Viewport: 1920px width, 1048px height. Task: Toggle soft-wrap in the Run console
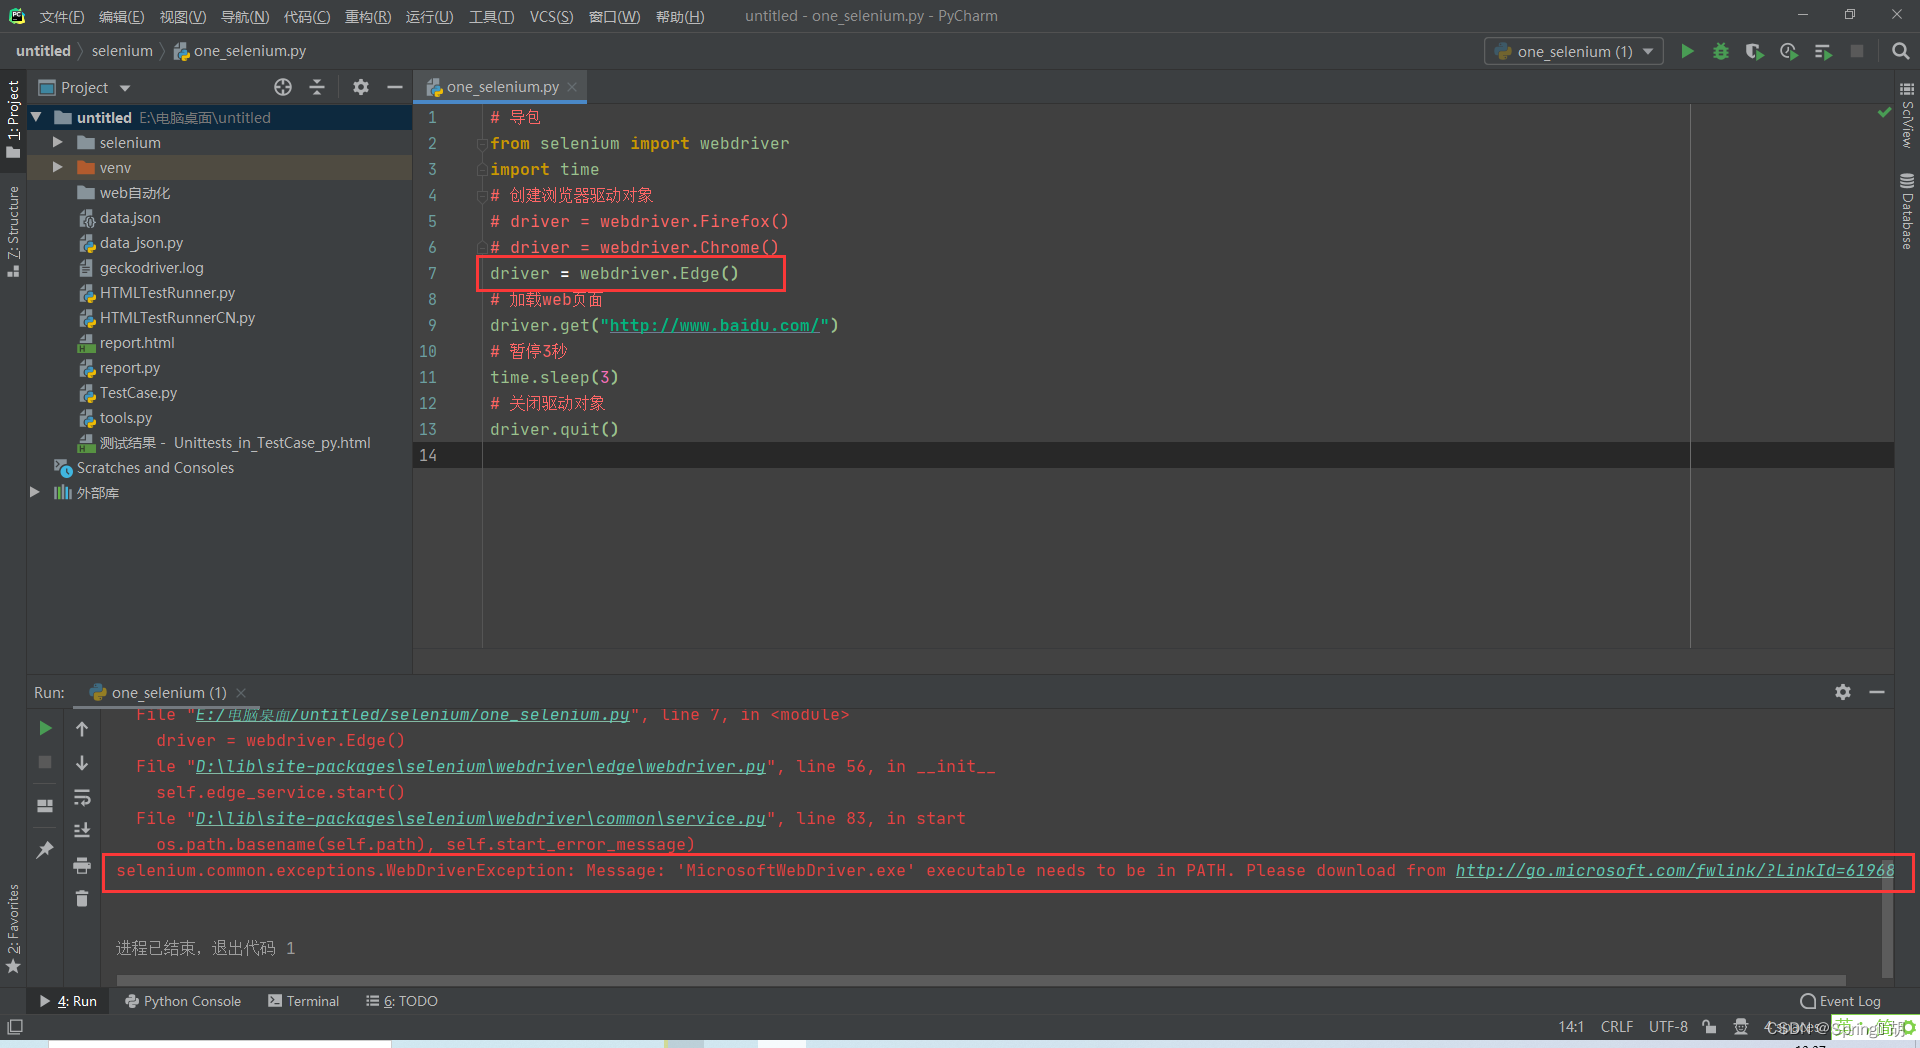(82, 797)
